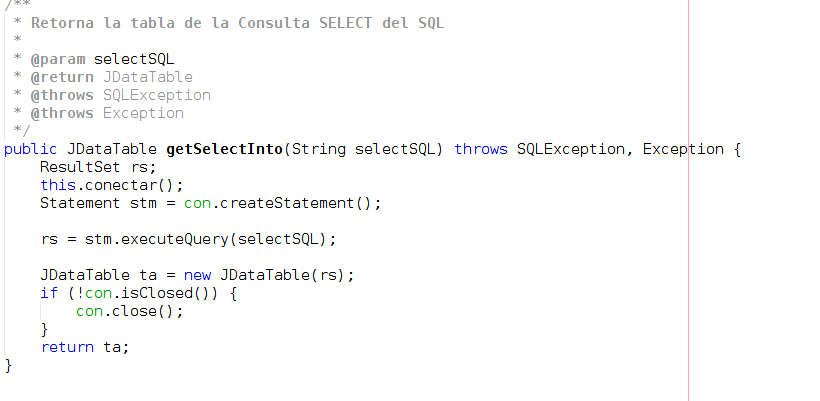The image size is (820, 401).
Task: Click the 'throws' keyword in the method signature
Action: click(x=481, y=149)
